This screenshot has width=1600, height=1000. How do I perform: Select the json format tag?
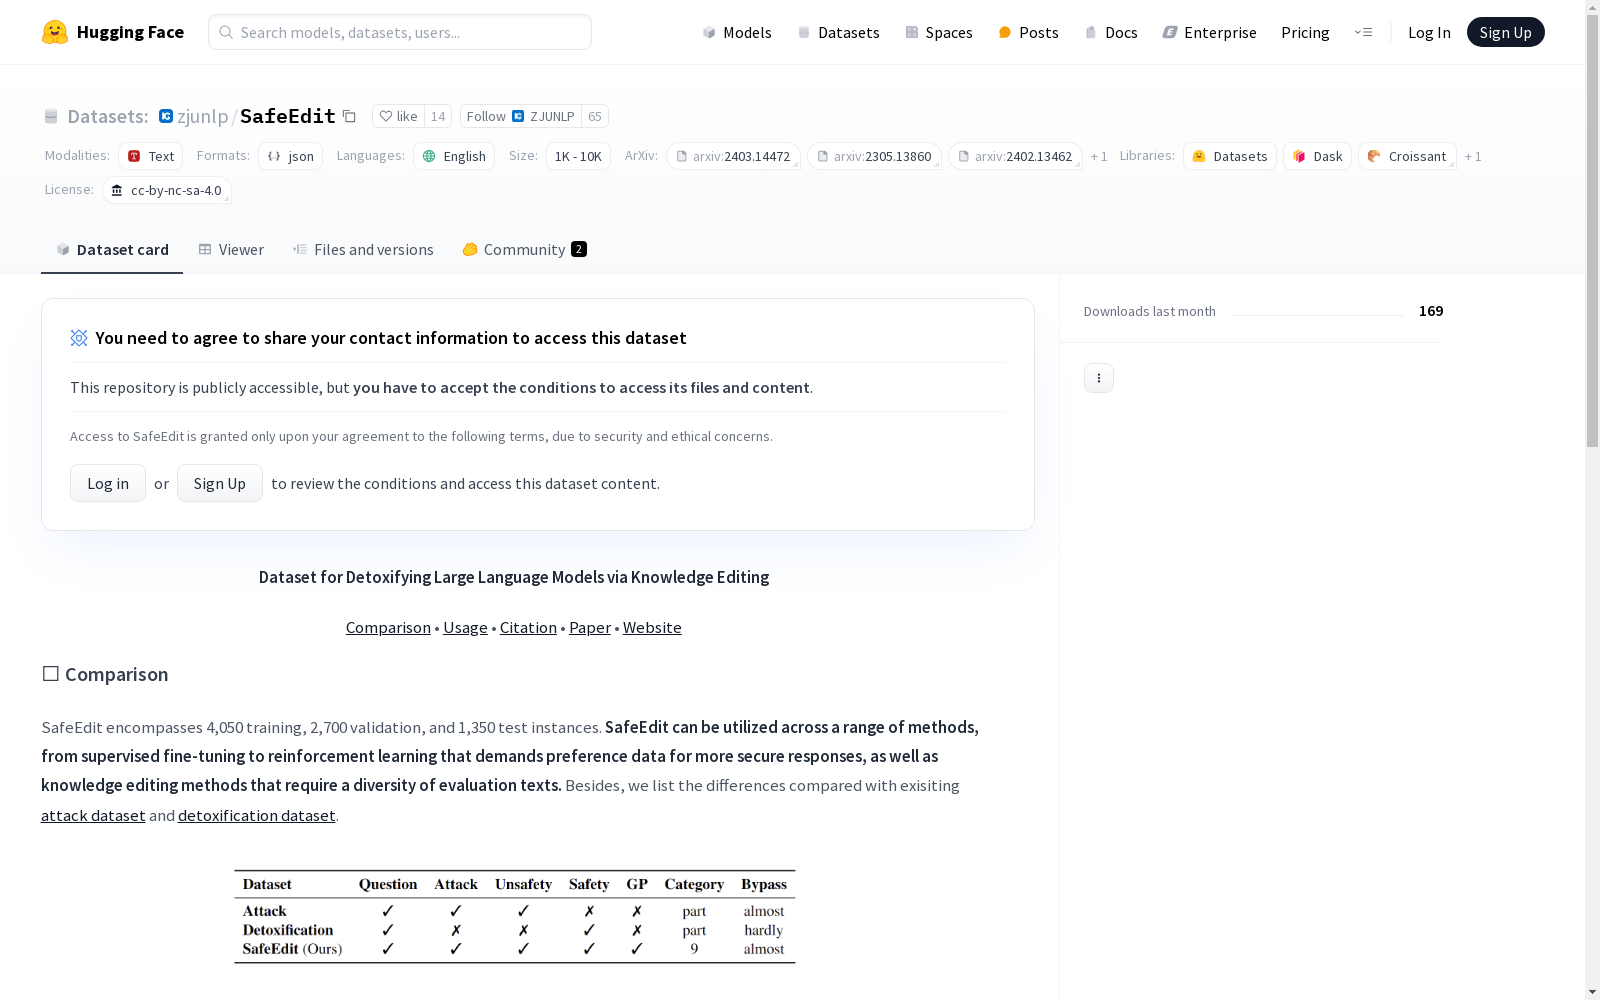pos(291,156)
